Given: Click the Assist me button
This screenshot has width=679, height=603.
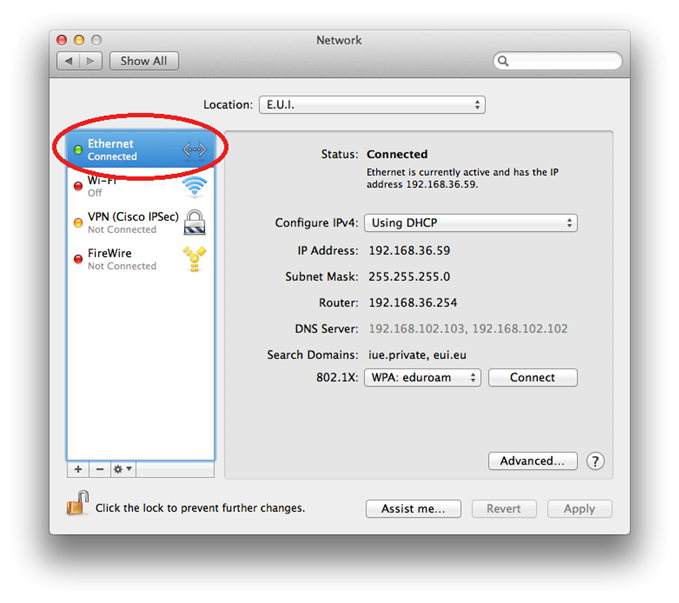Looking at the screenshot, I should coord(412,508).
